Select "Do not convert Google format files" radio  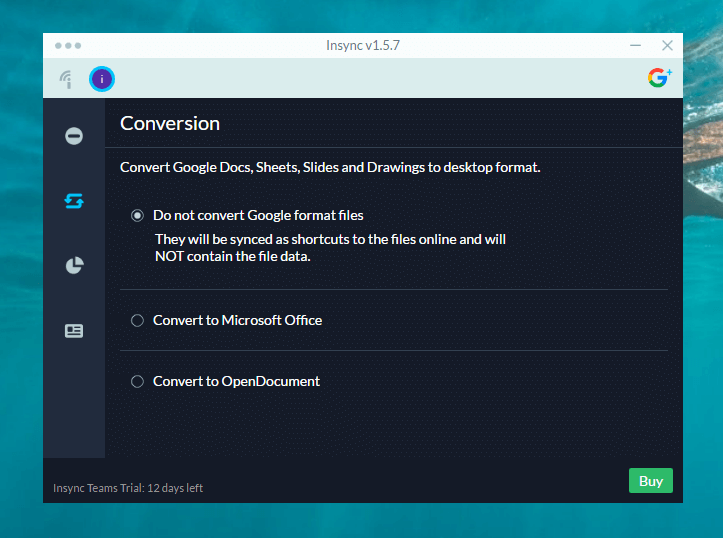pos(138,216)
